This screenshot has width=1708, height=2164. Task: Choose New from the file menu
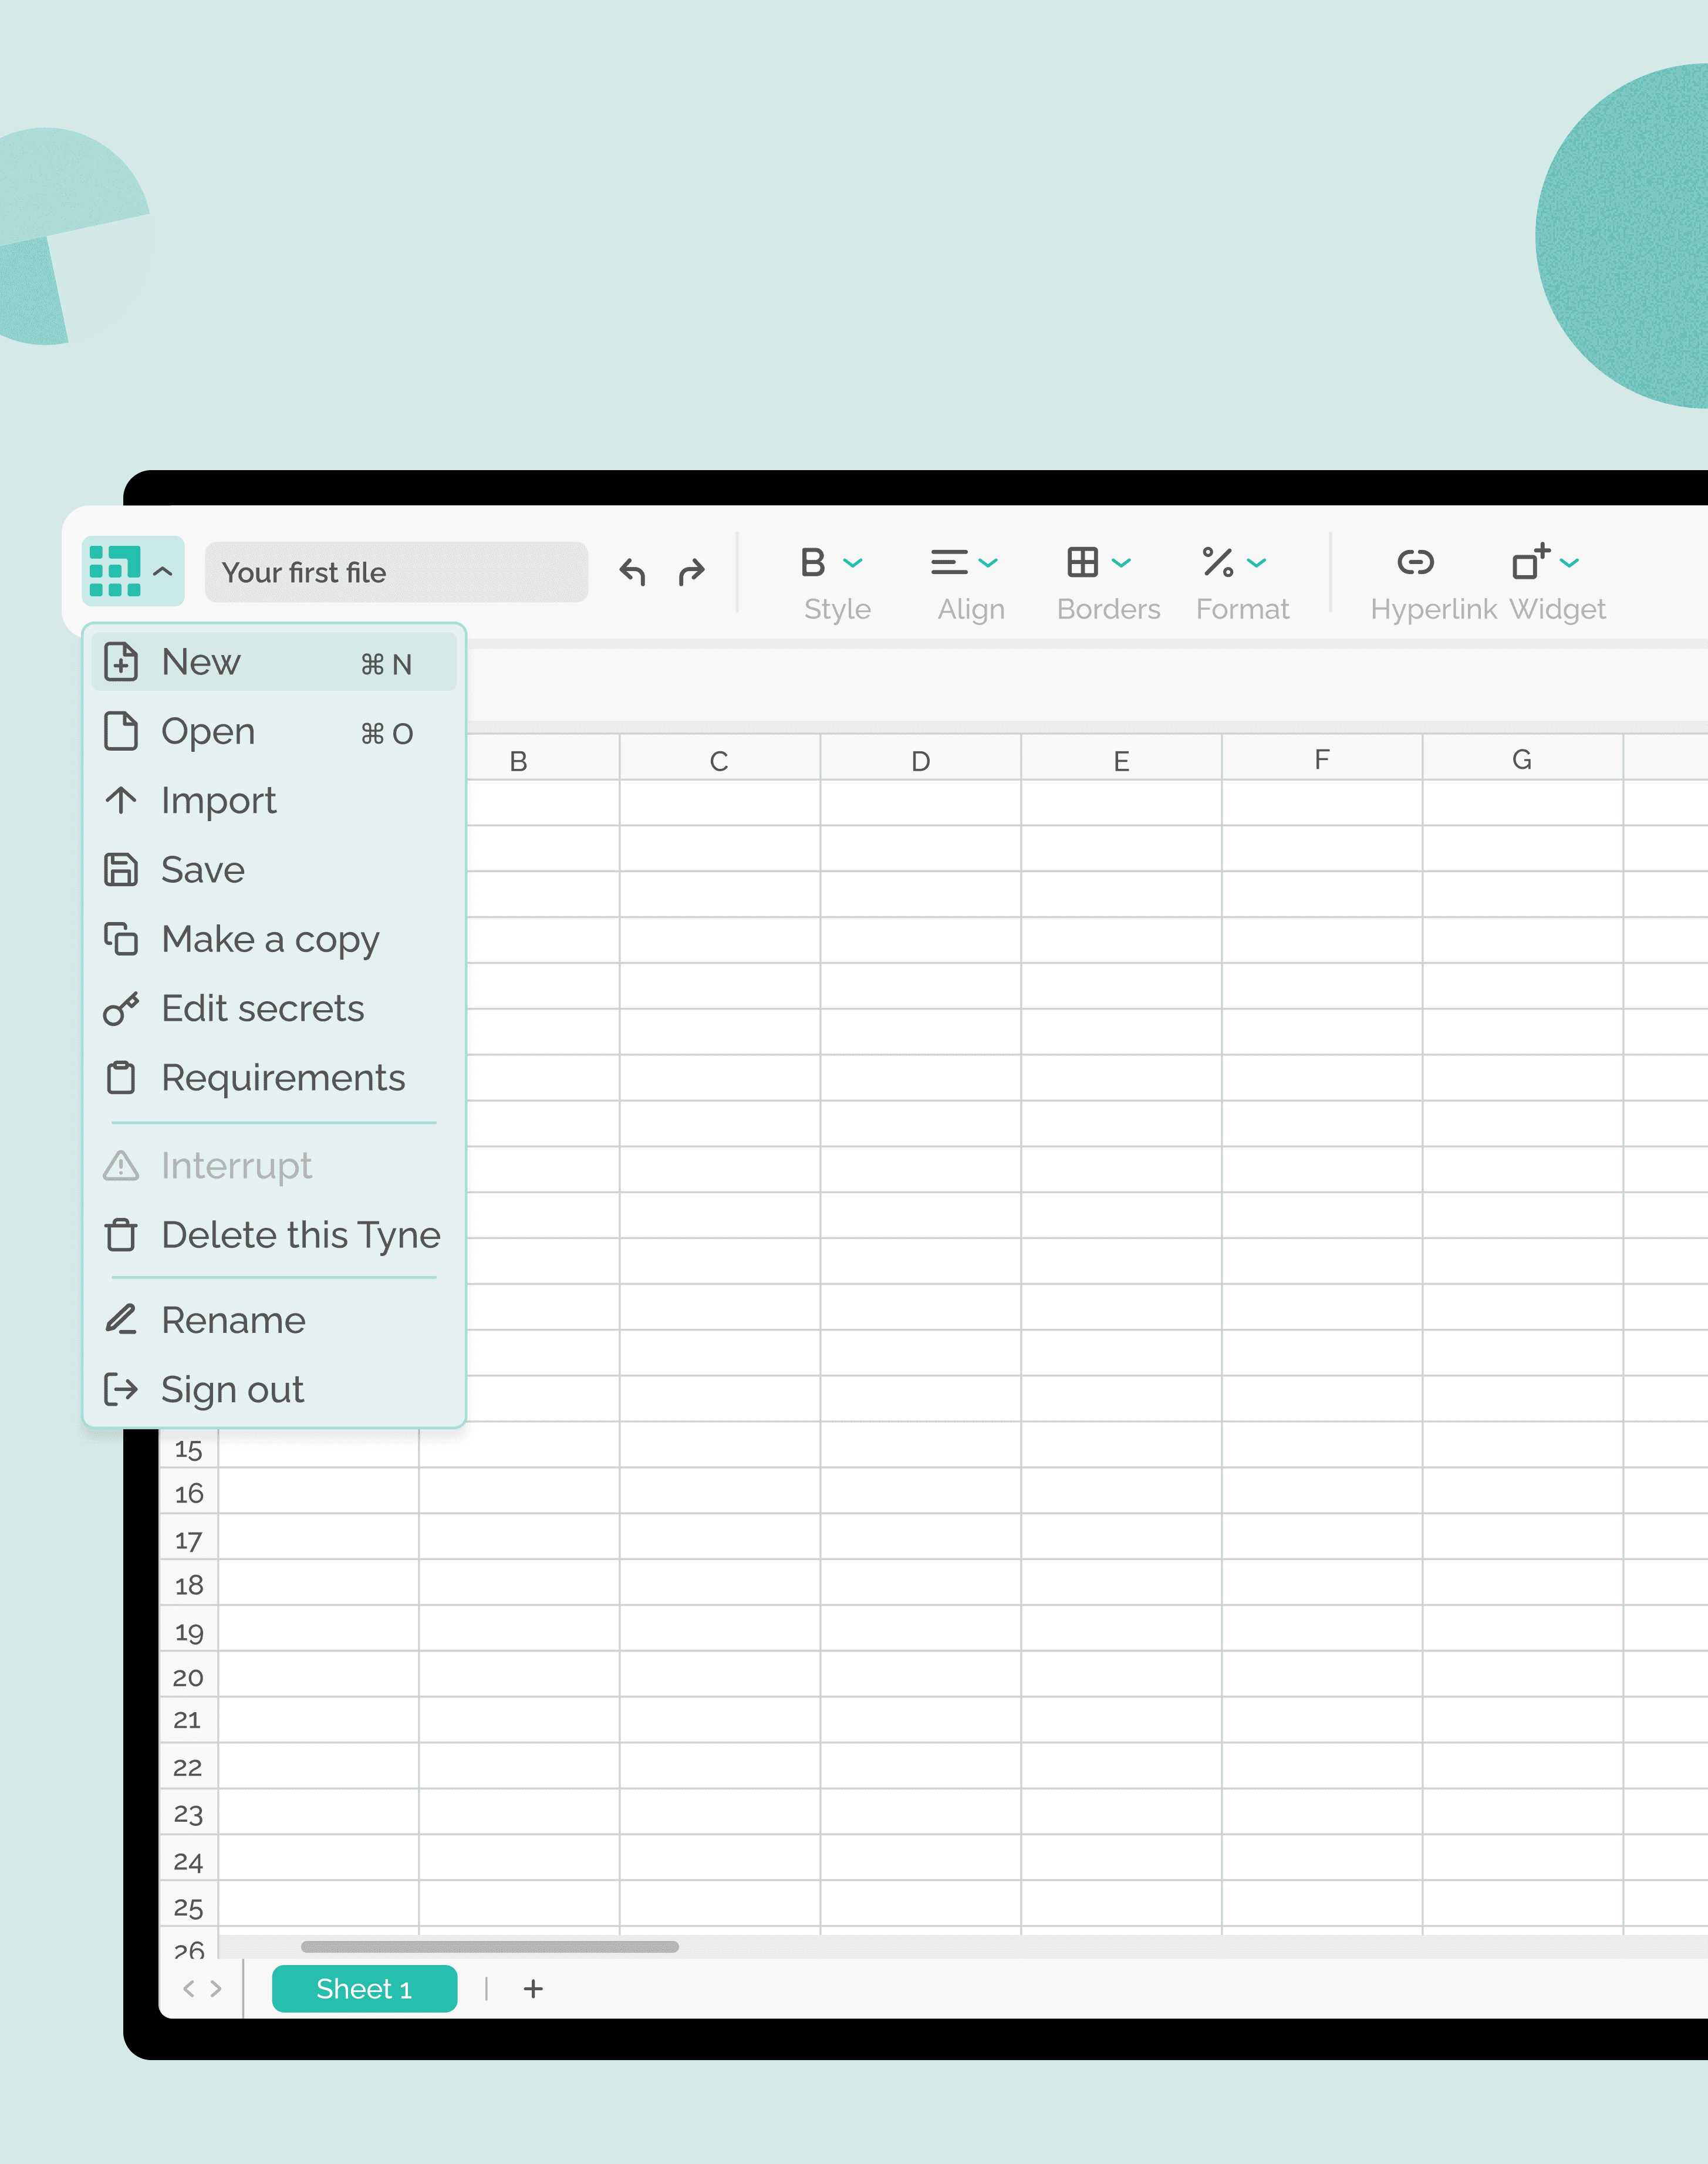pyautogui.click(x=274, y=662)
